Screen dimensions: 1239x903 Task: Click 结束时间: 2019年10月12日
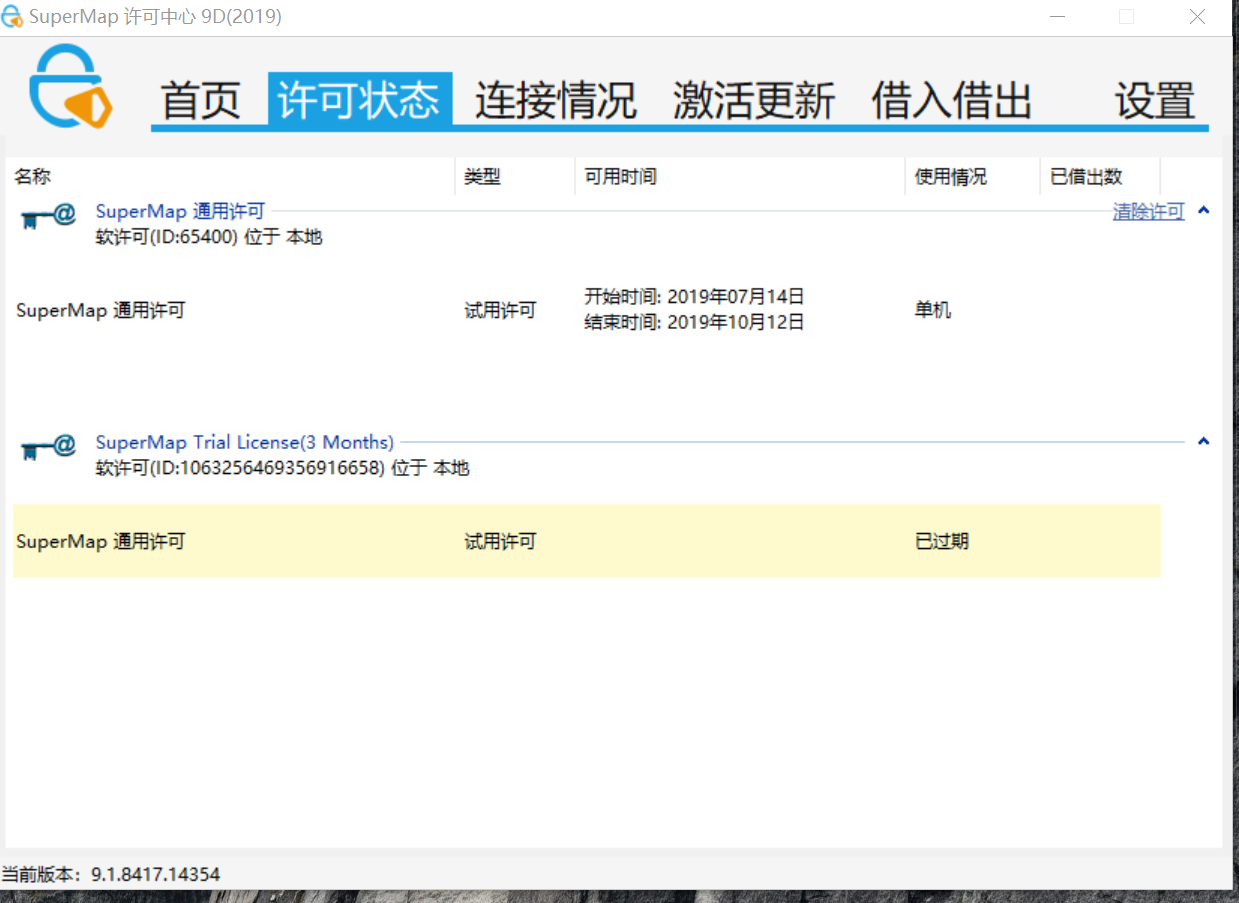click(694, 322)
